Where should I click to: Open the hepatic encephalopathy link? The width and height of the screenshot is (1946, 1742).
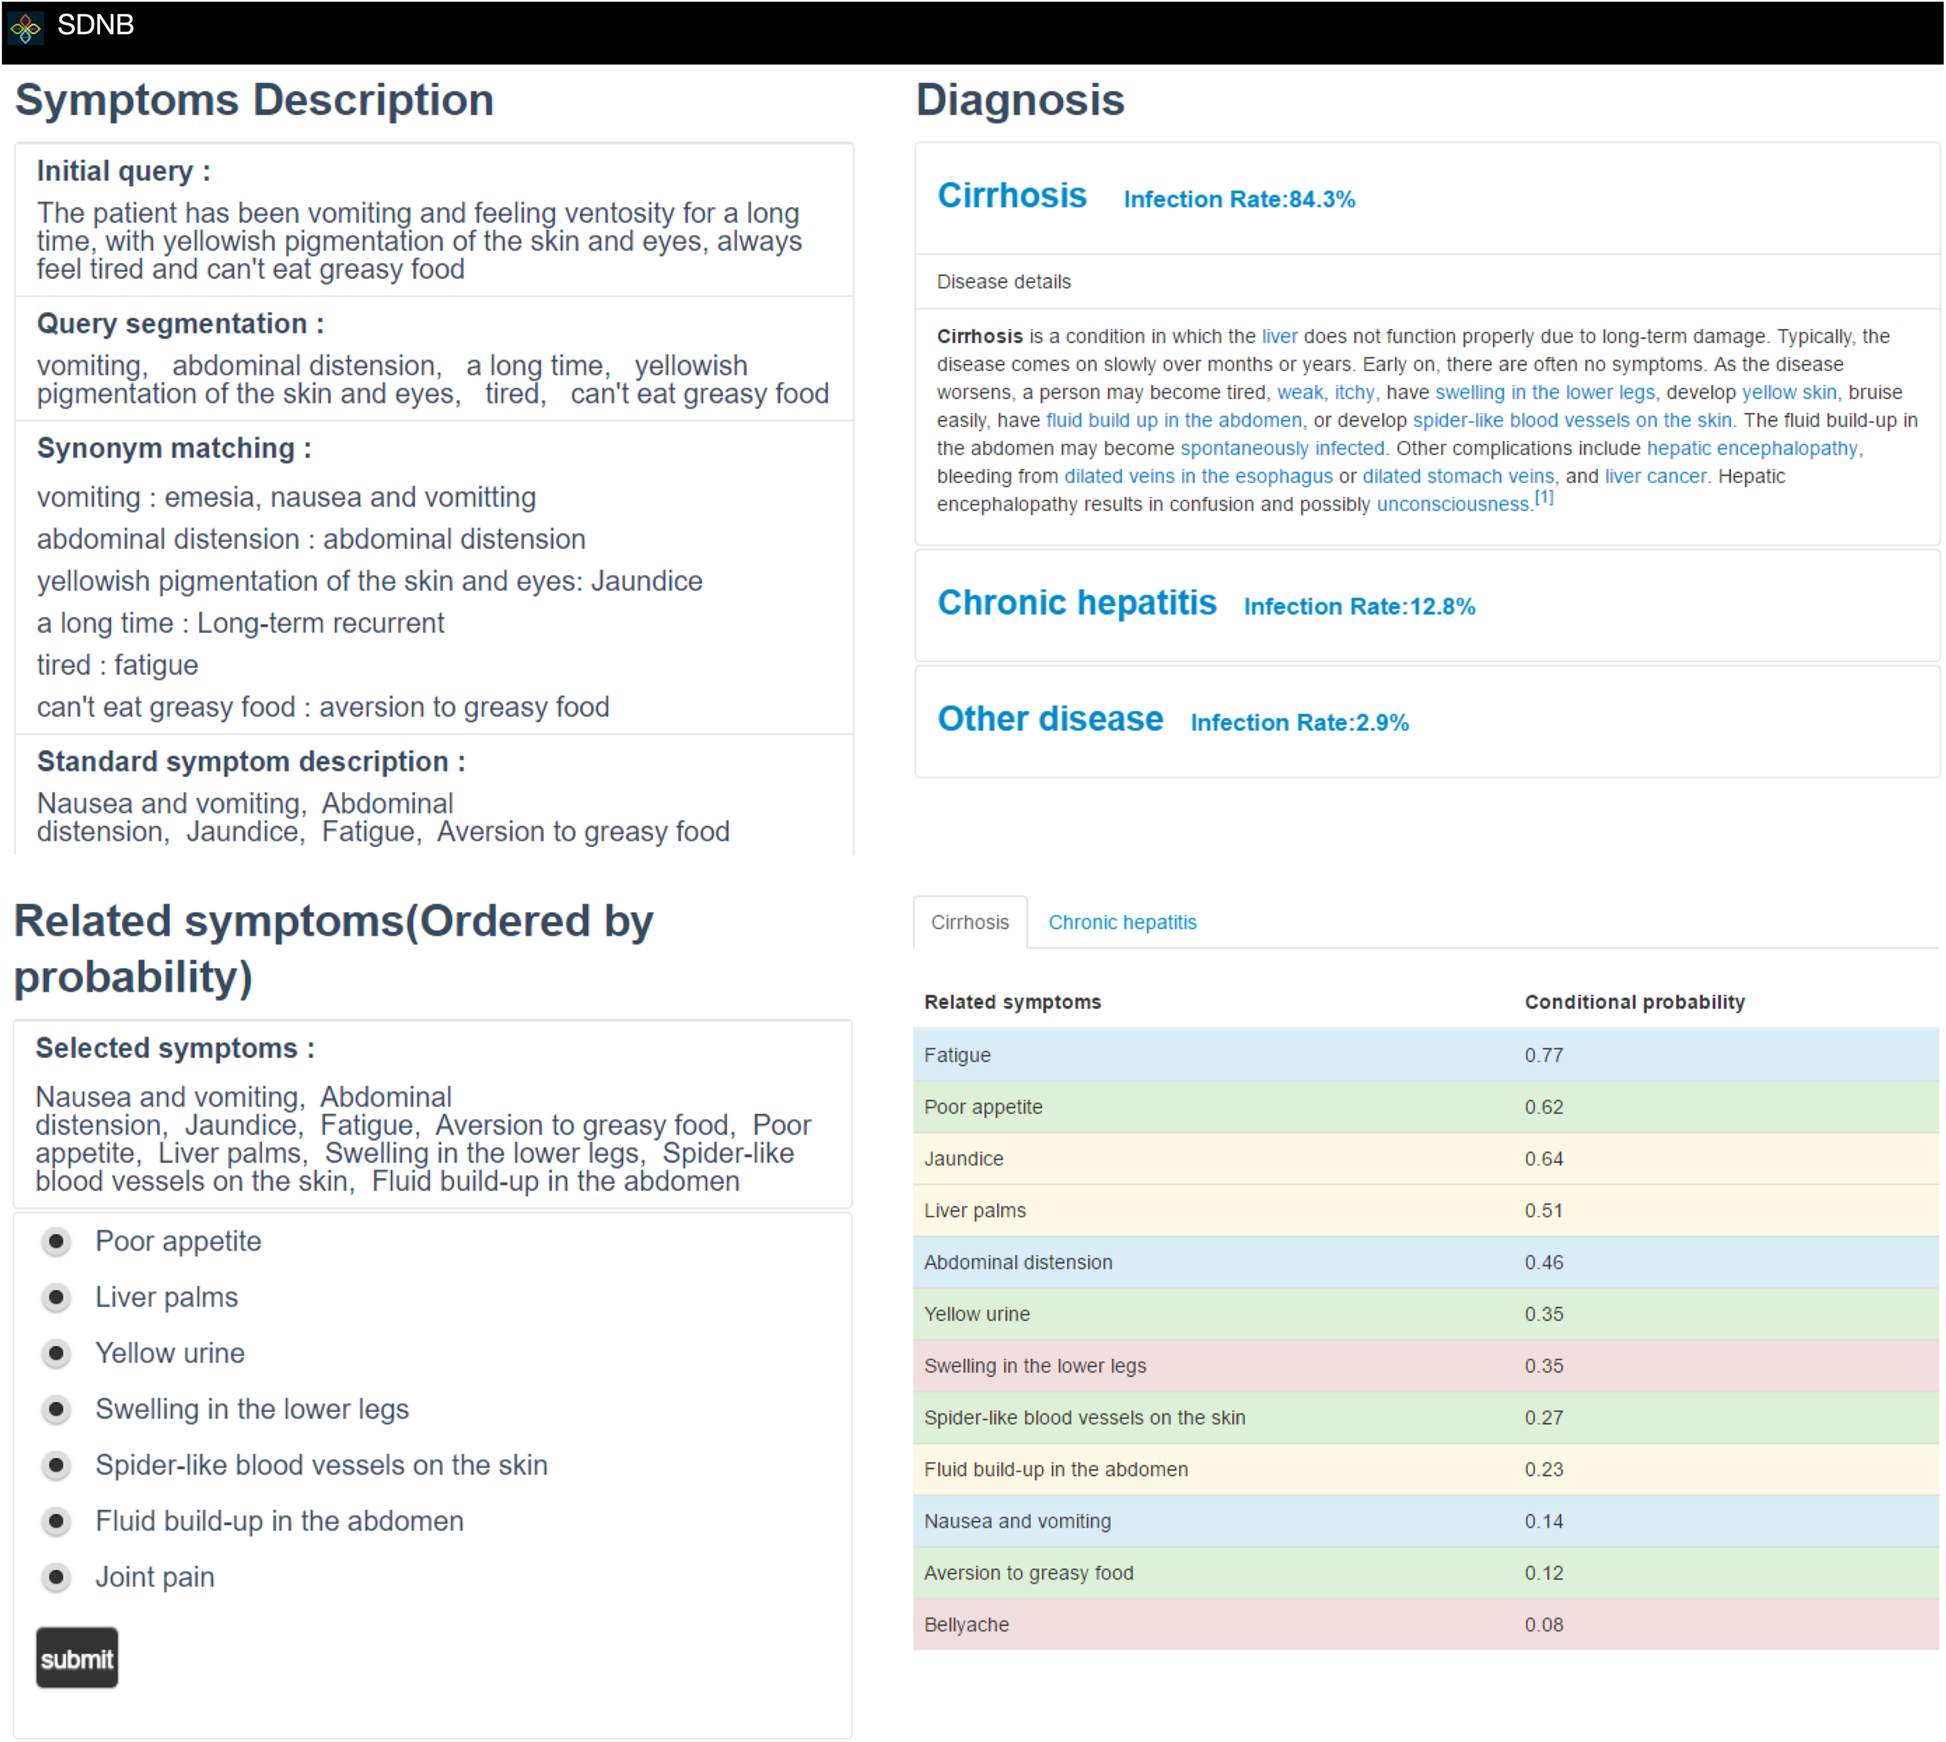(1751, 448)
